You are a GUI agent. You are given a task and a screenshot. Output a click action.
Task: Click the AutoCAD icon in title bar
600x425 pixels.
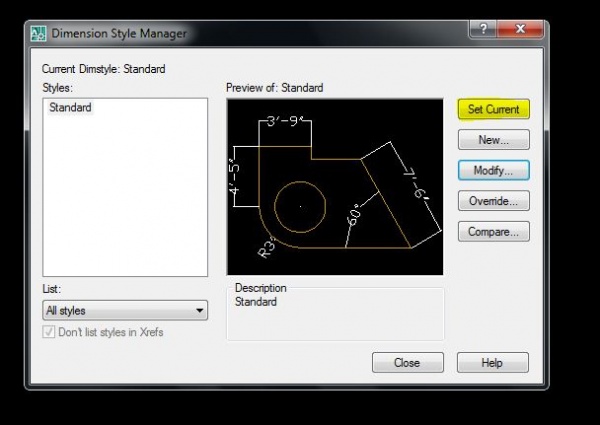[x=38, y=34]
